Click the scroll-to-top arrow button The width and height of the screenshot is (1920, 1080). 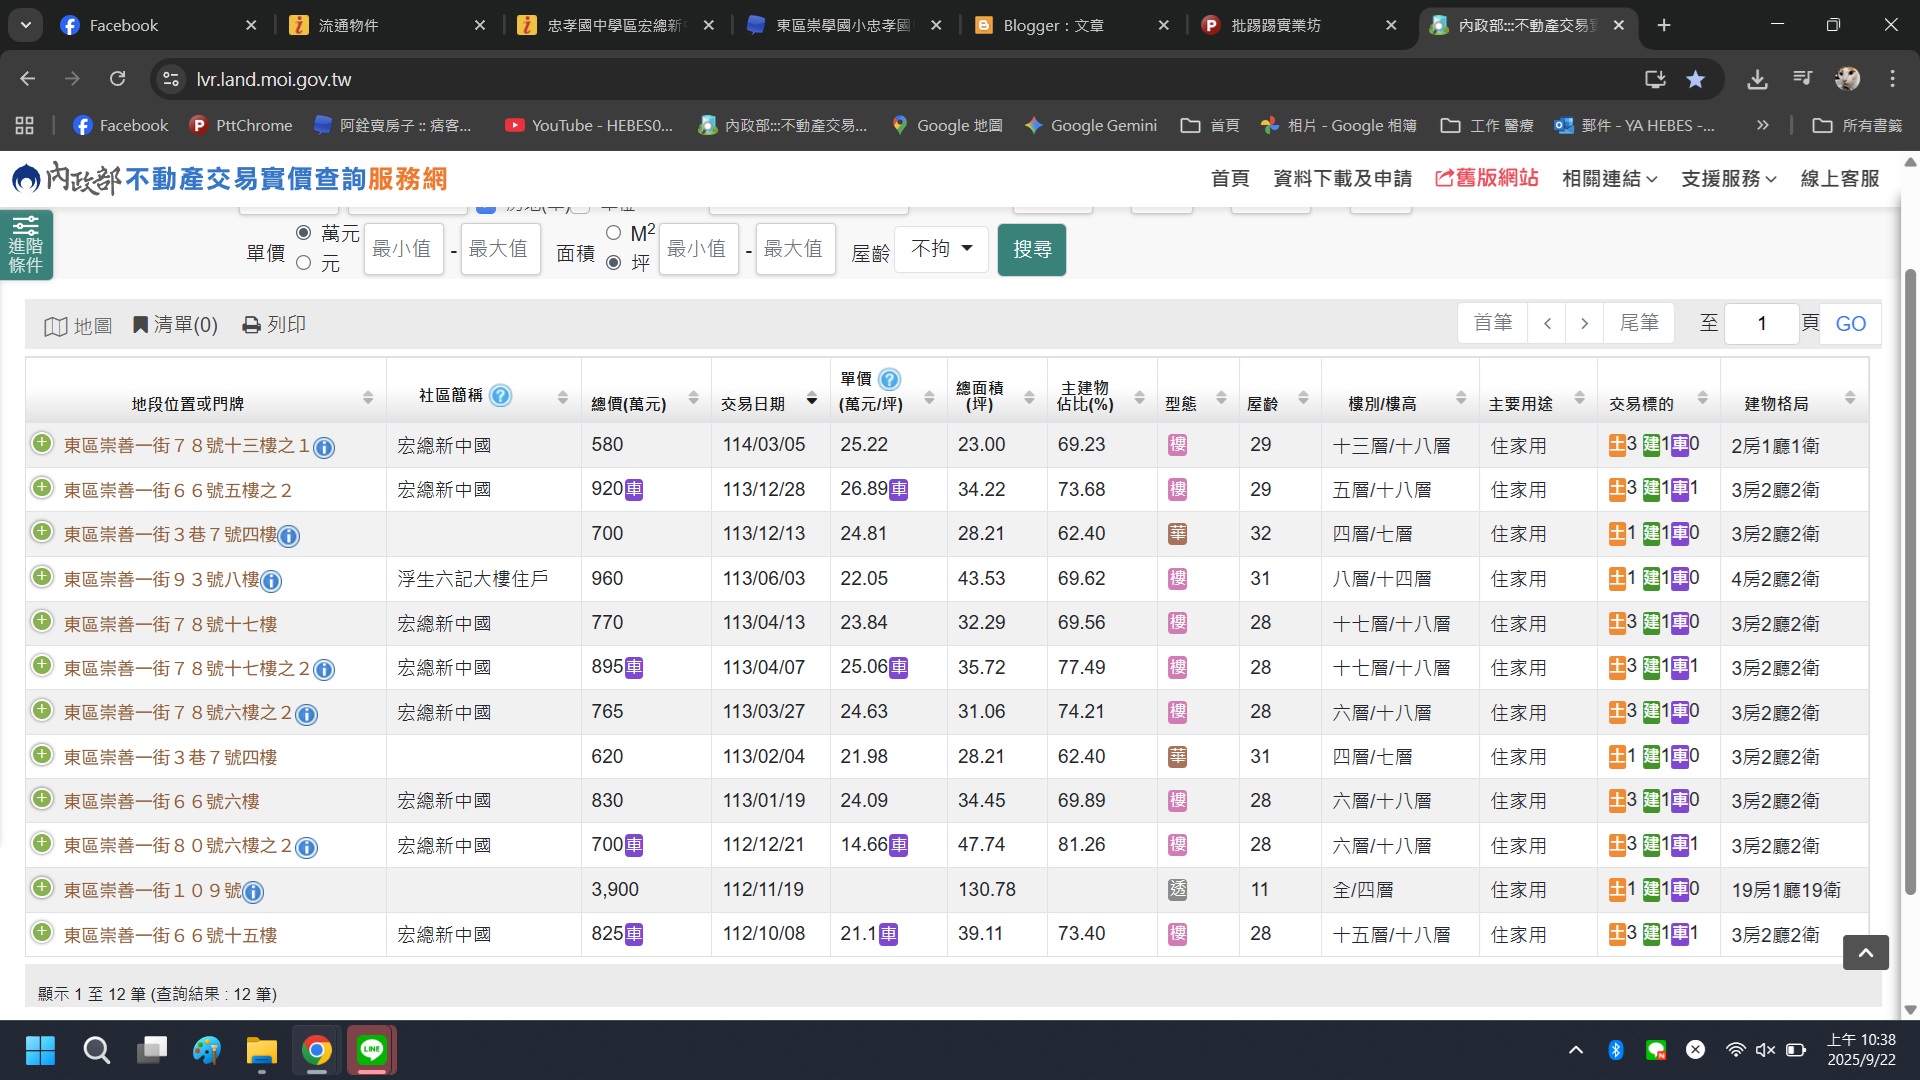pos(1865,953)
